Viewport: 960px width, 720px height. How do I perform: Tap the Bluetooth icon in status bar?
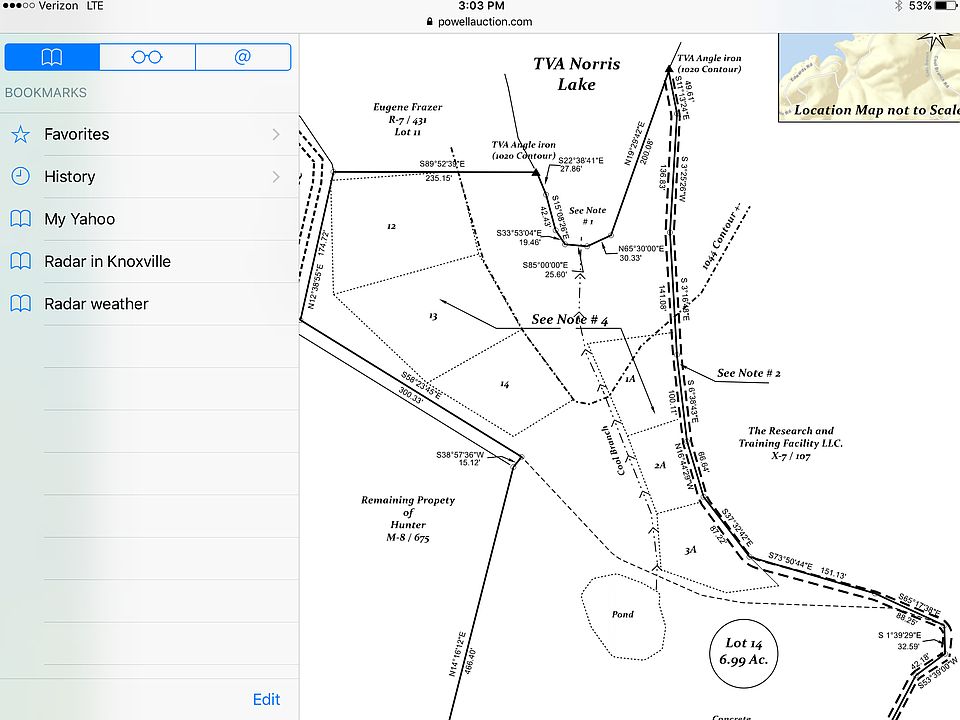point(899,6)
